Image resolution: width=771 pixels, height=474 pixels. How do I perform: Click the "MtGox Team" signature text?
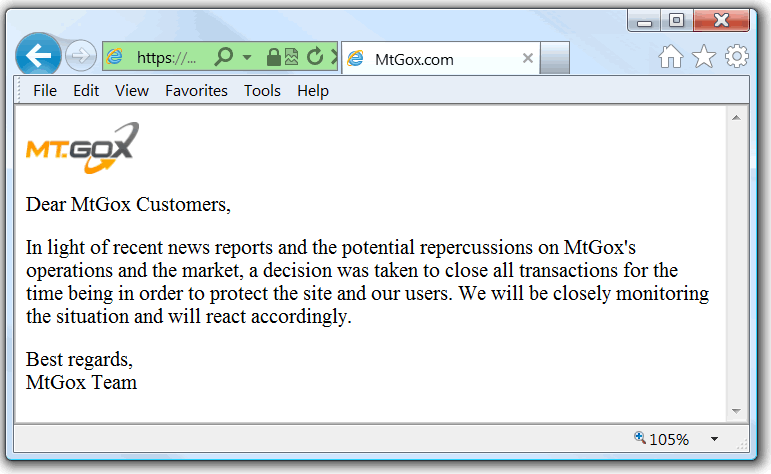point(81,383)
